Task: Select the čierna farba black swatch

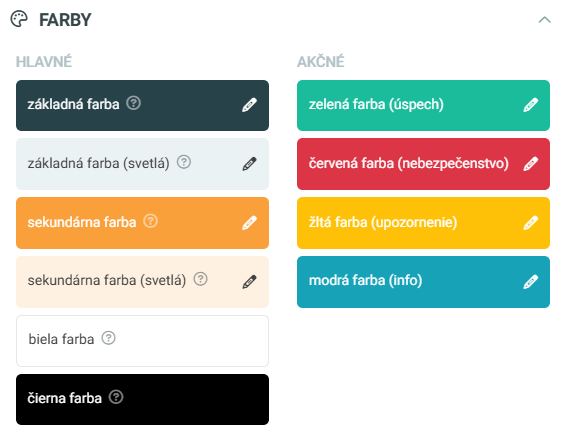Action: tap(142, 399)
